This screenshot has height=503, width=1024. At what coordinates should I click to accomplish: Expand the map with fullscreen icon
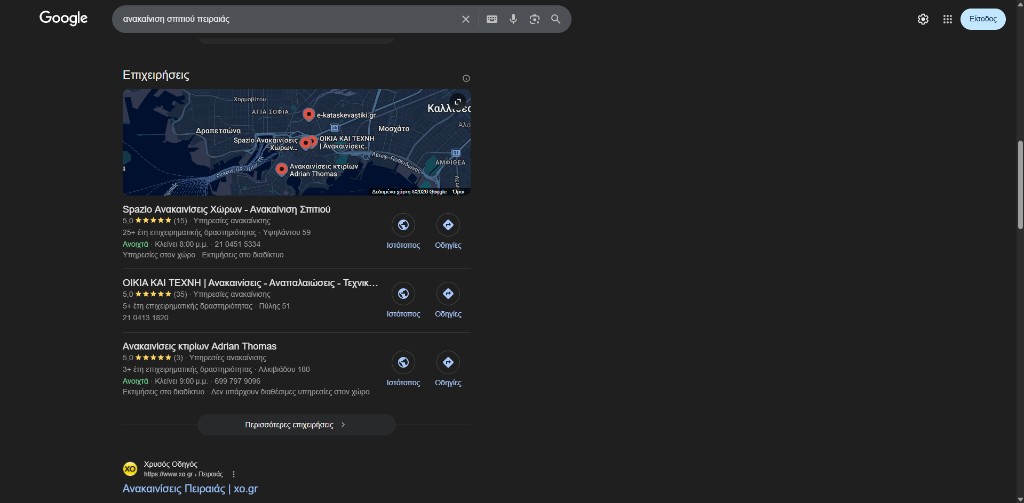click(458, 101)
